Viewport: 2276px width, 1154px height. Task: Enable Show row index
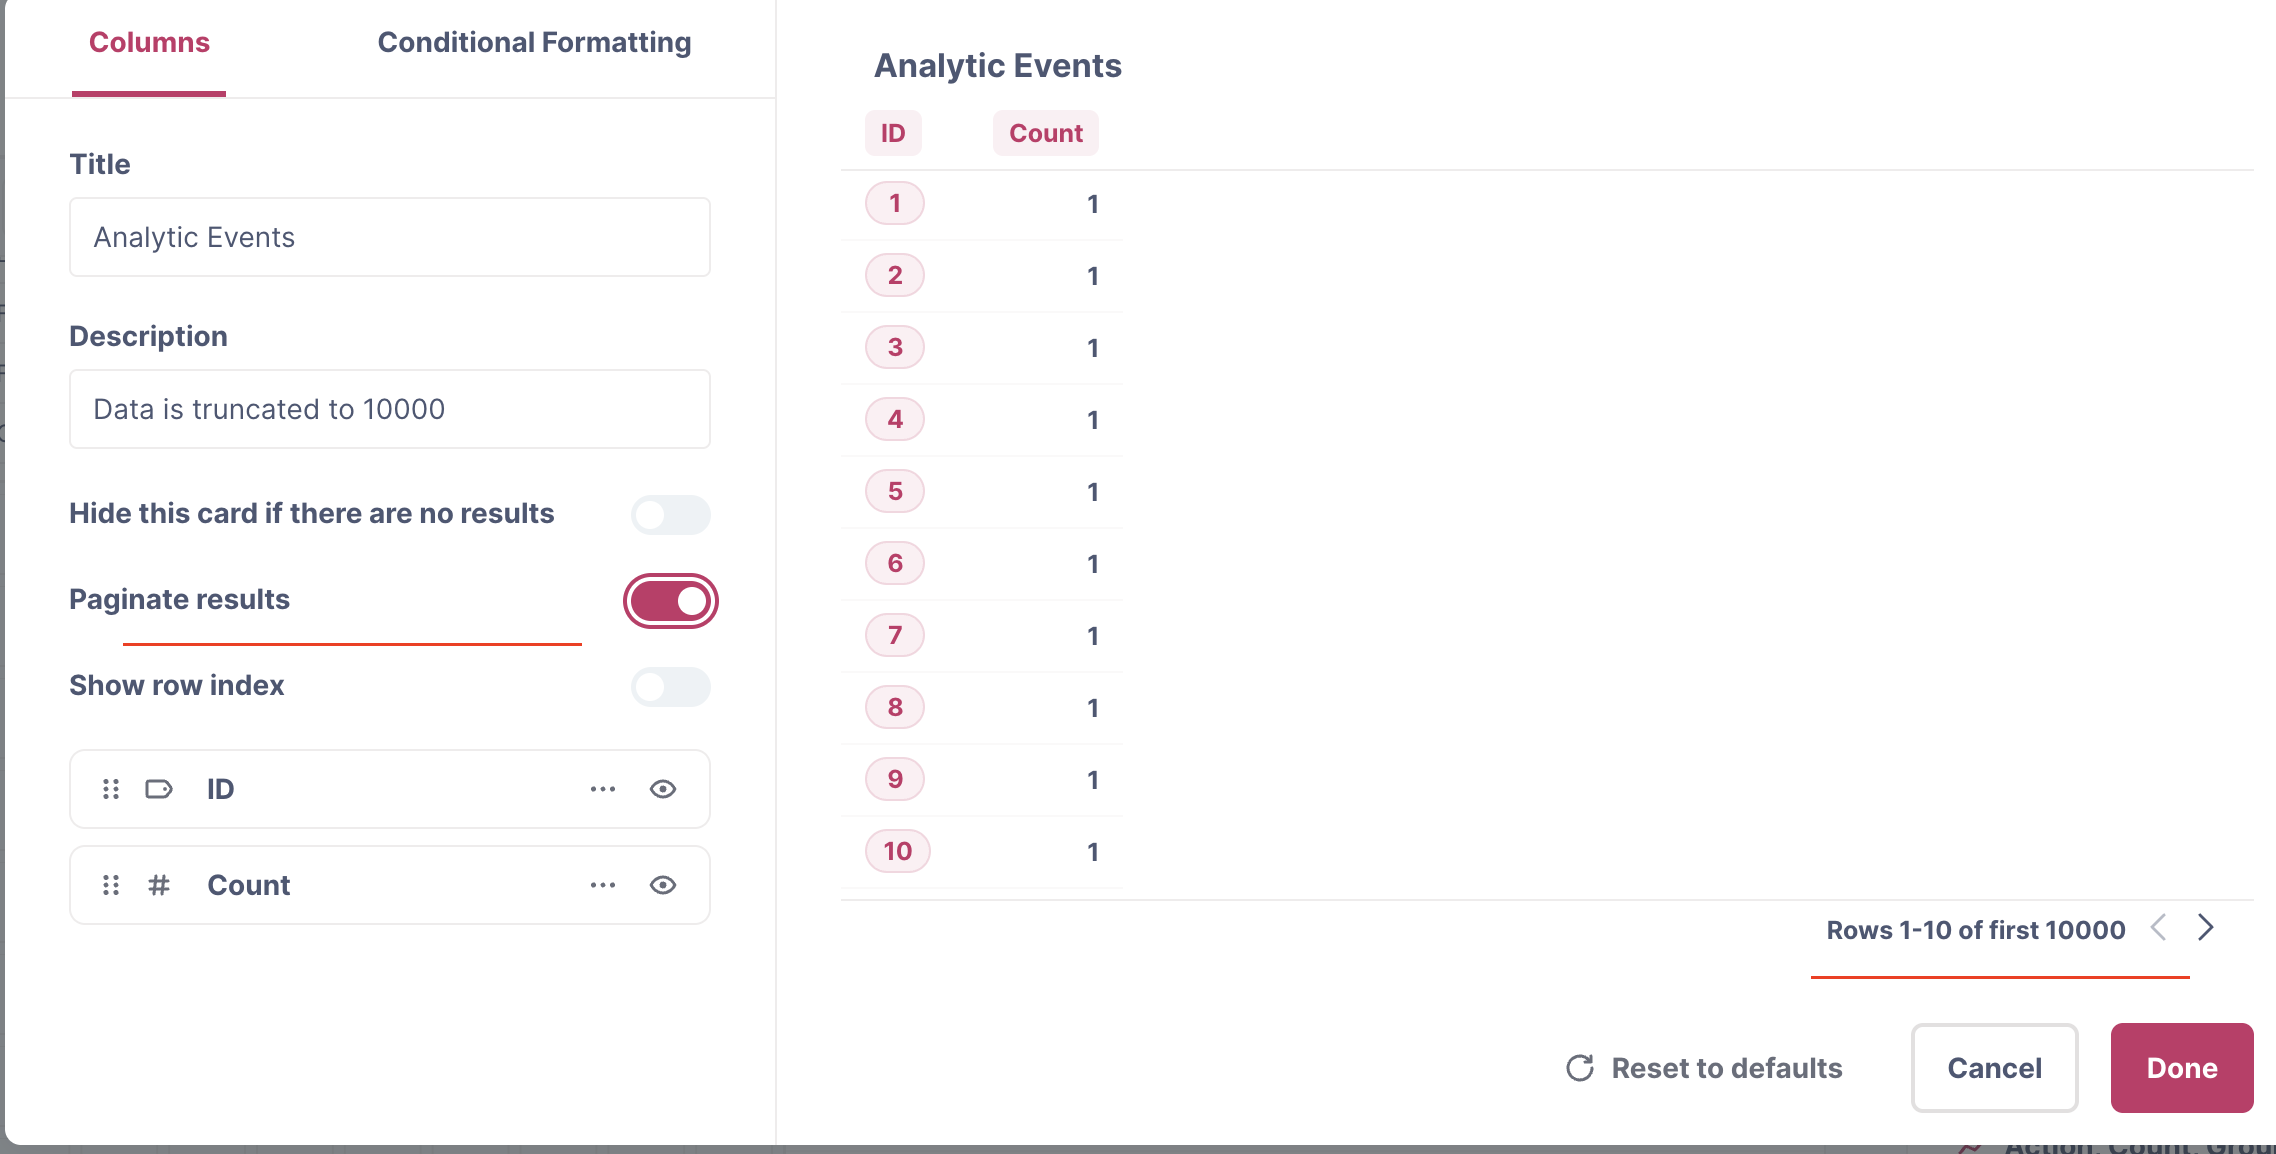click(670, 687)
